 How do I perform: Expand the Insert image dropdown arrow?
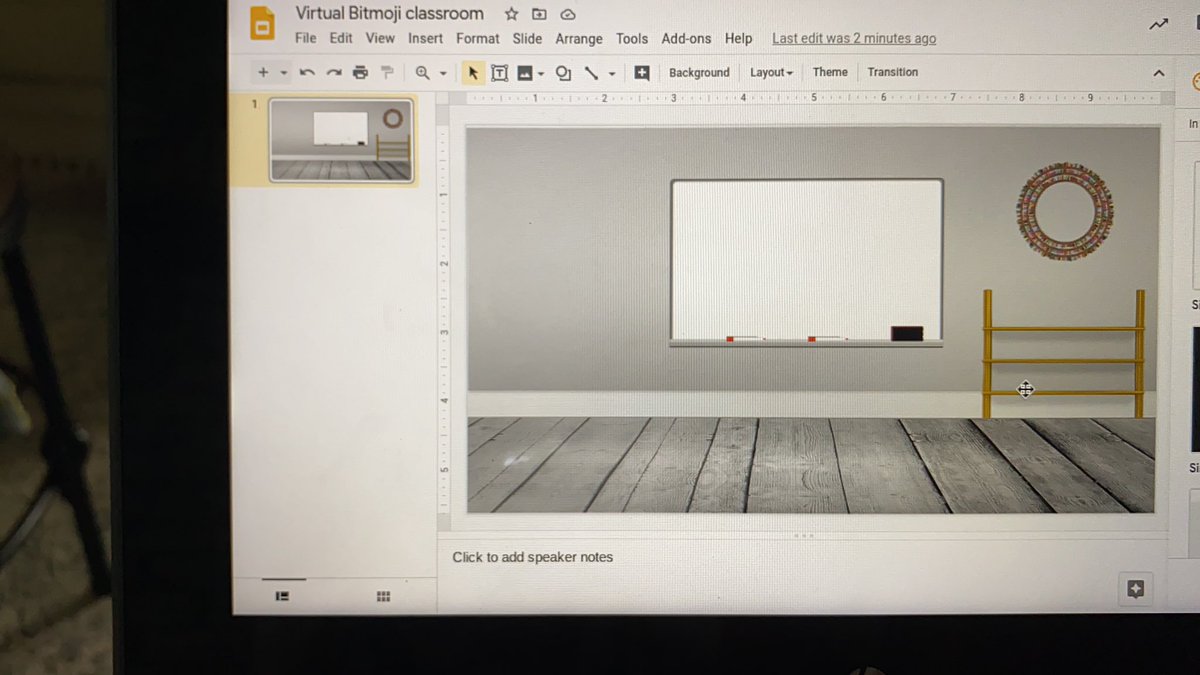tap(541, 73)
